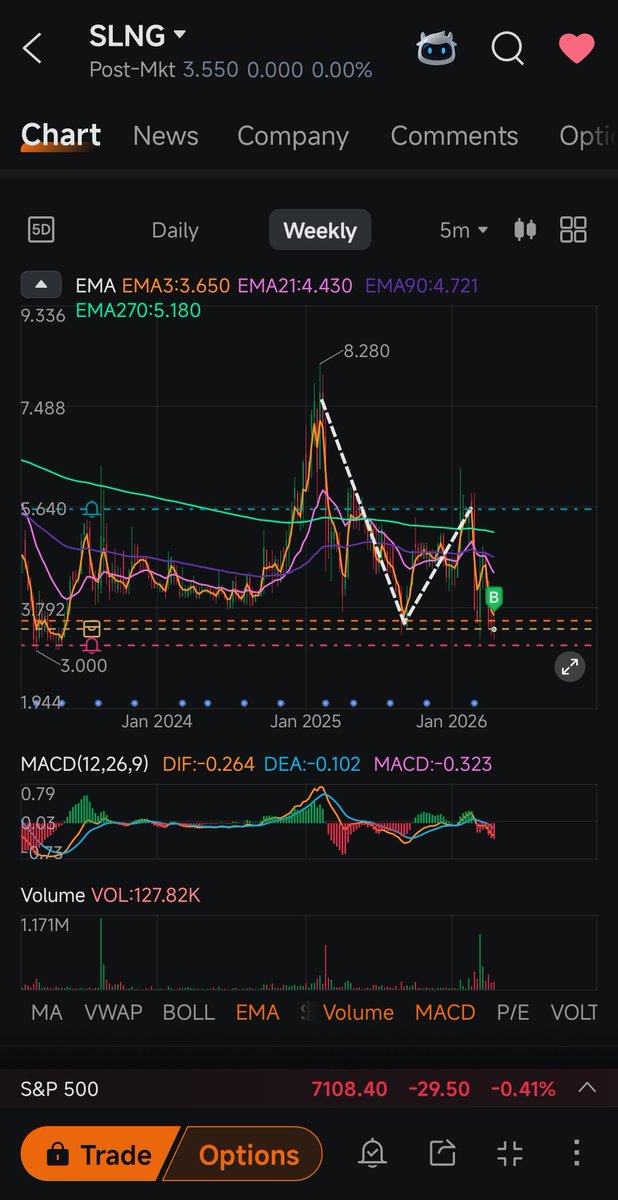Select the 5D chart range icon

(41, 230)
